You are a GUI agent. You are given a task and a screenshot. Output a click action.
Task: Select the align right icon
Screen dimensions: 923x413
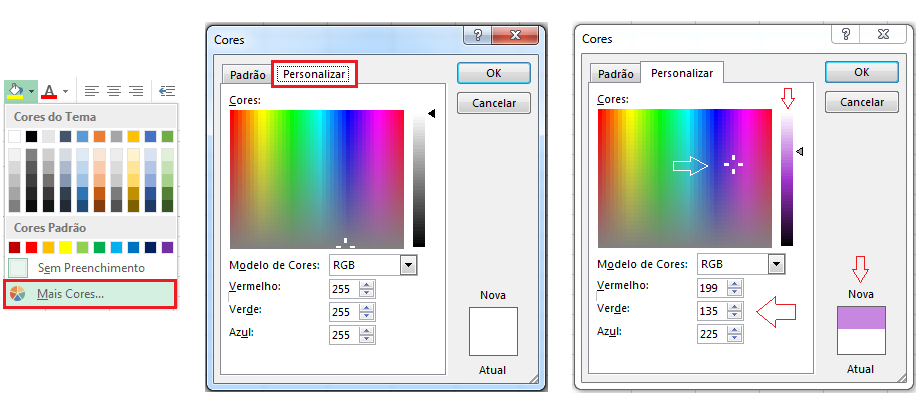click(136, 91)
